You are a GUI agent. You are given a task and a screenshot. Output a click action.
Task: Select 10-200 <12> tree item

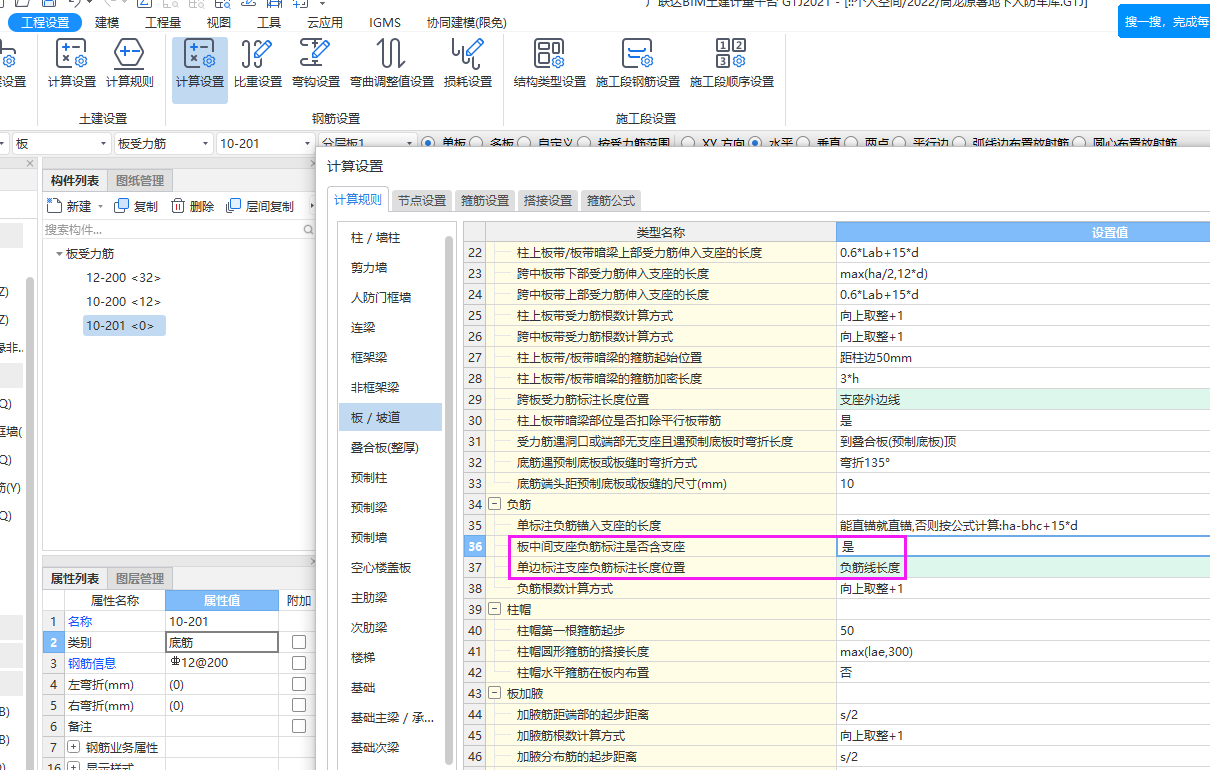[x=123, y=301]
